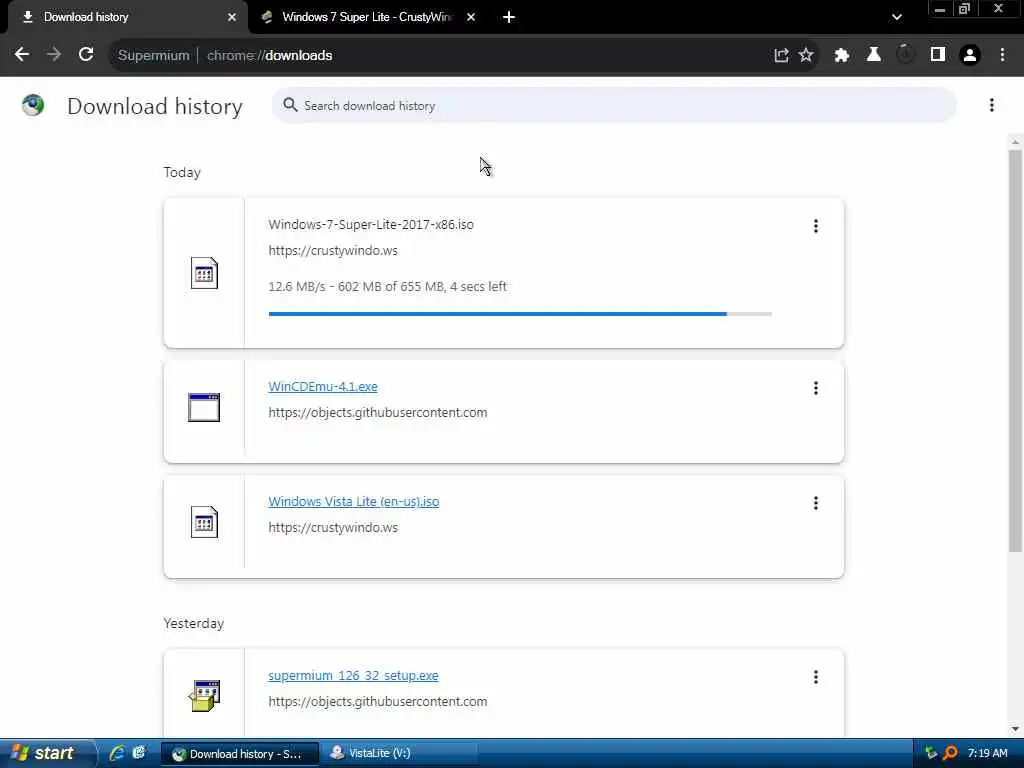Click the Windows Vista Lite ISO file icon
Viewport: 1024px width, 768px height.
[204, 522]
